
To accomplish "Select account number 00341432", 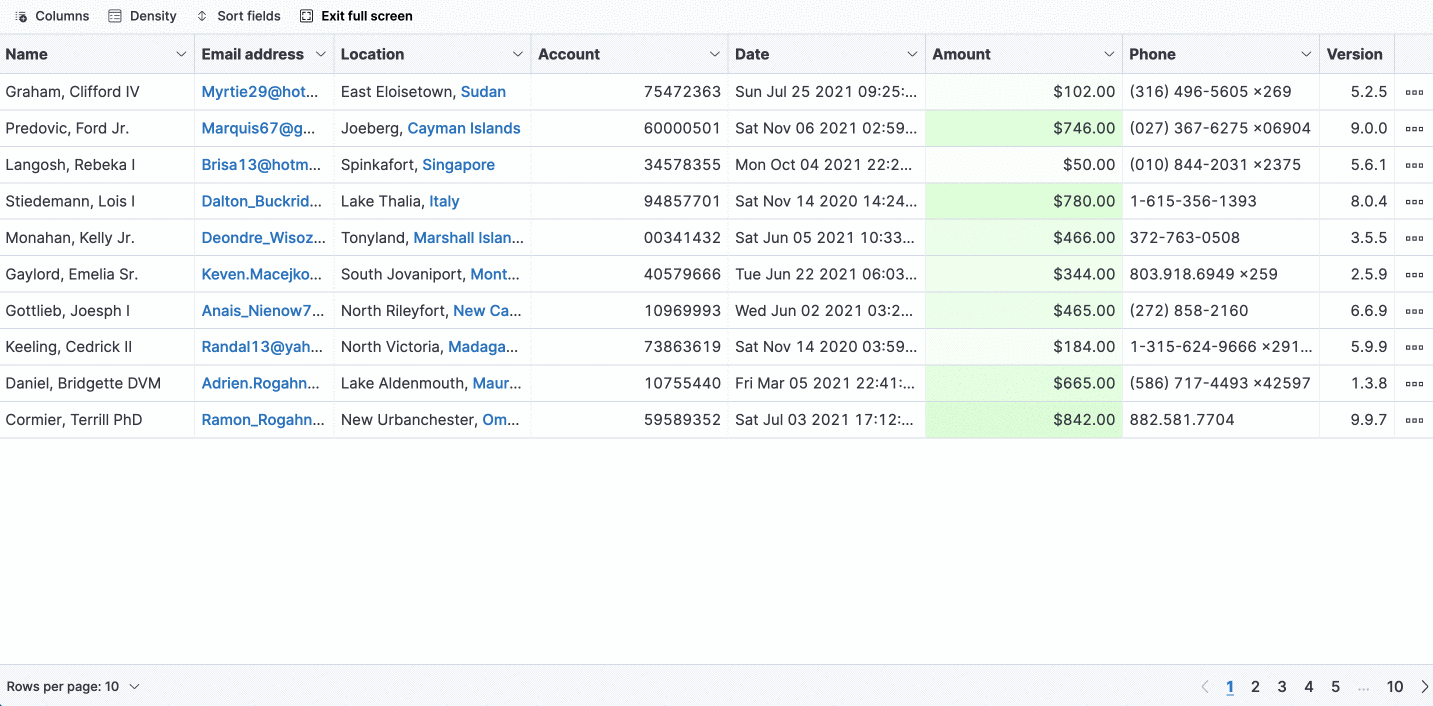I will 682,238.
